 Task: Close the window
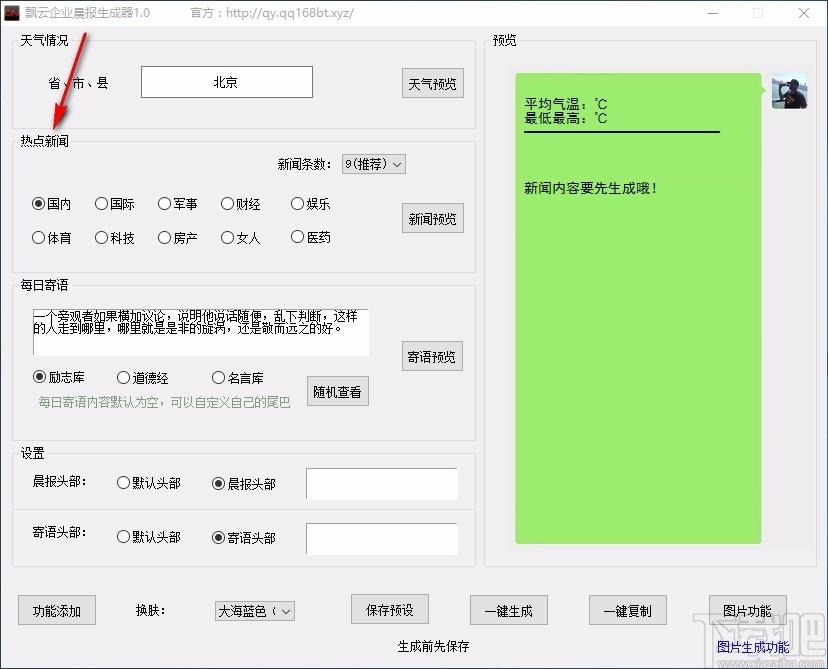[x=804, y=13]
